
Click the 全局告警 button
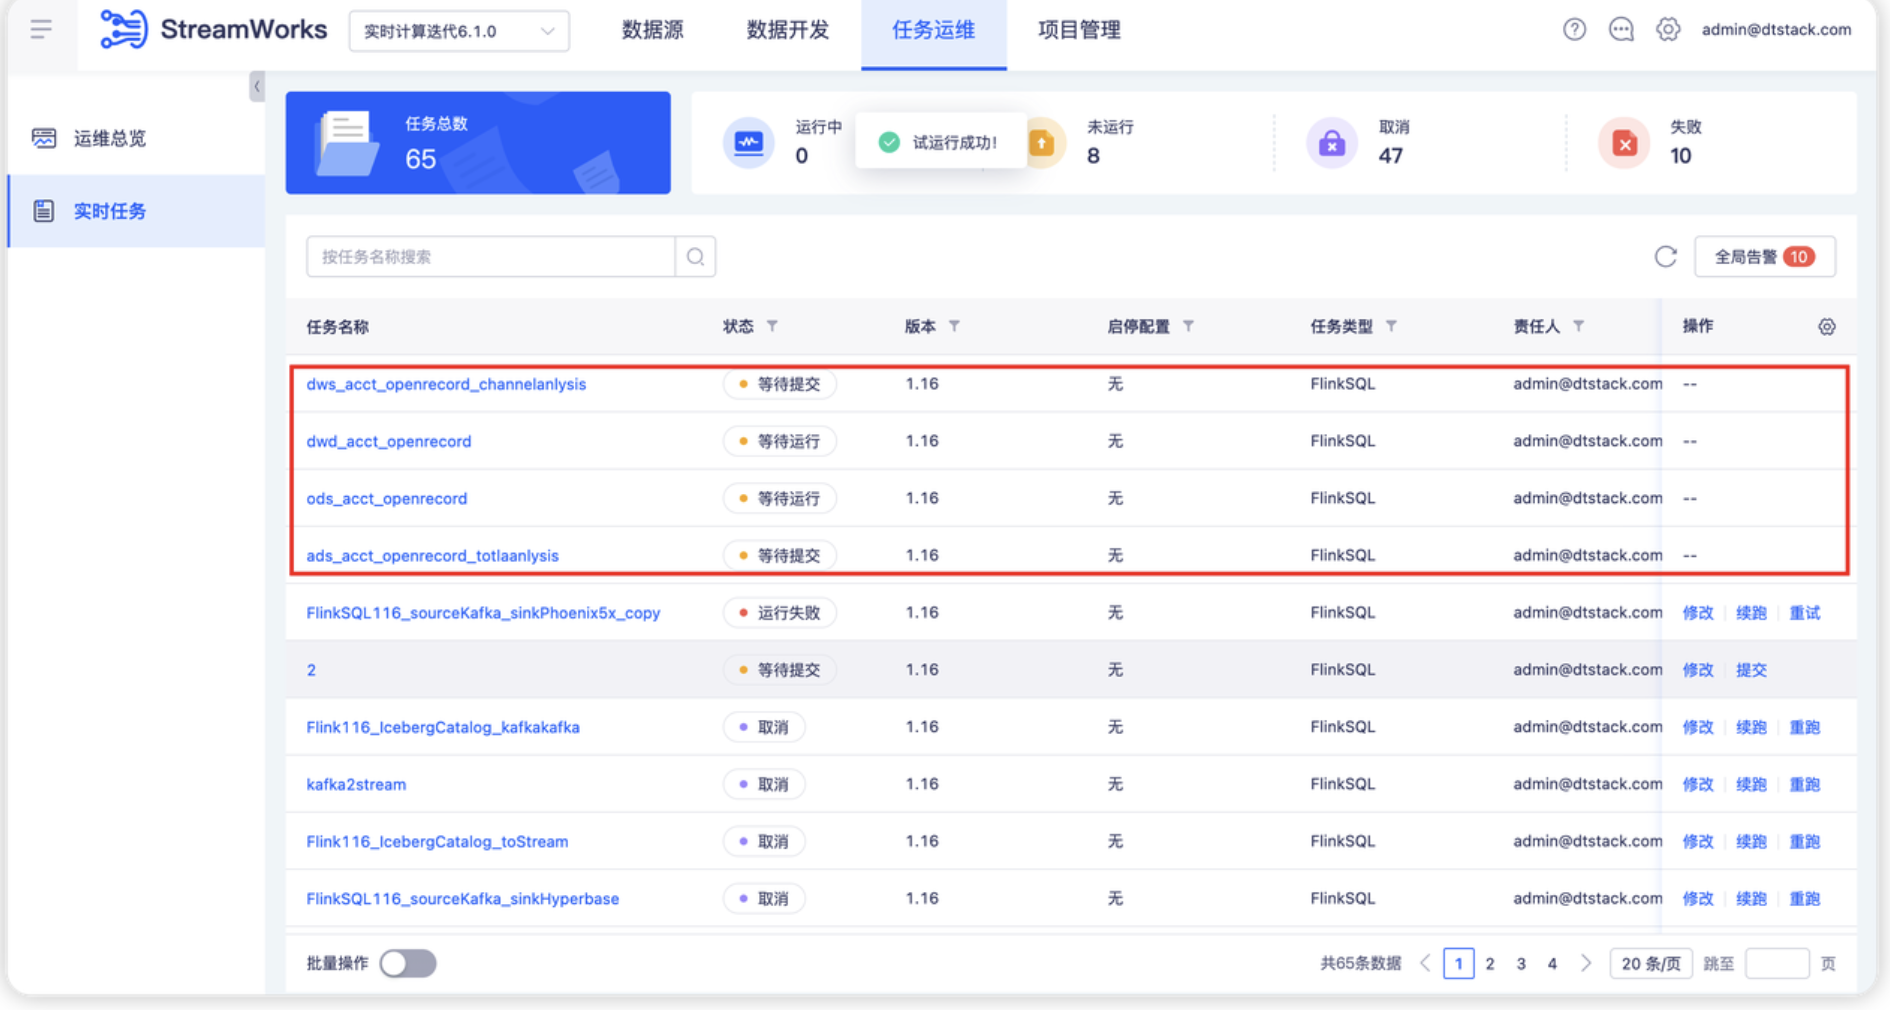[1764, 257]
